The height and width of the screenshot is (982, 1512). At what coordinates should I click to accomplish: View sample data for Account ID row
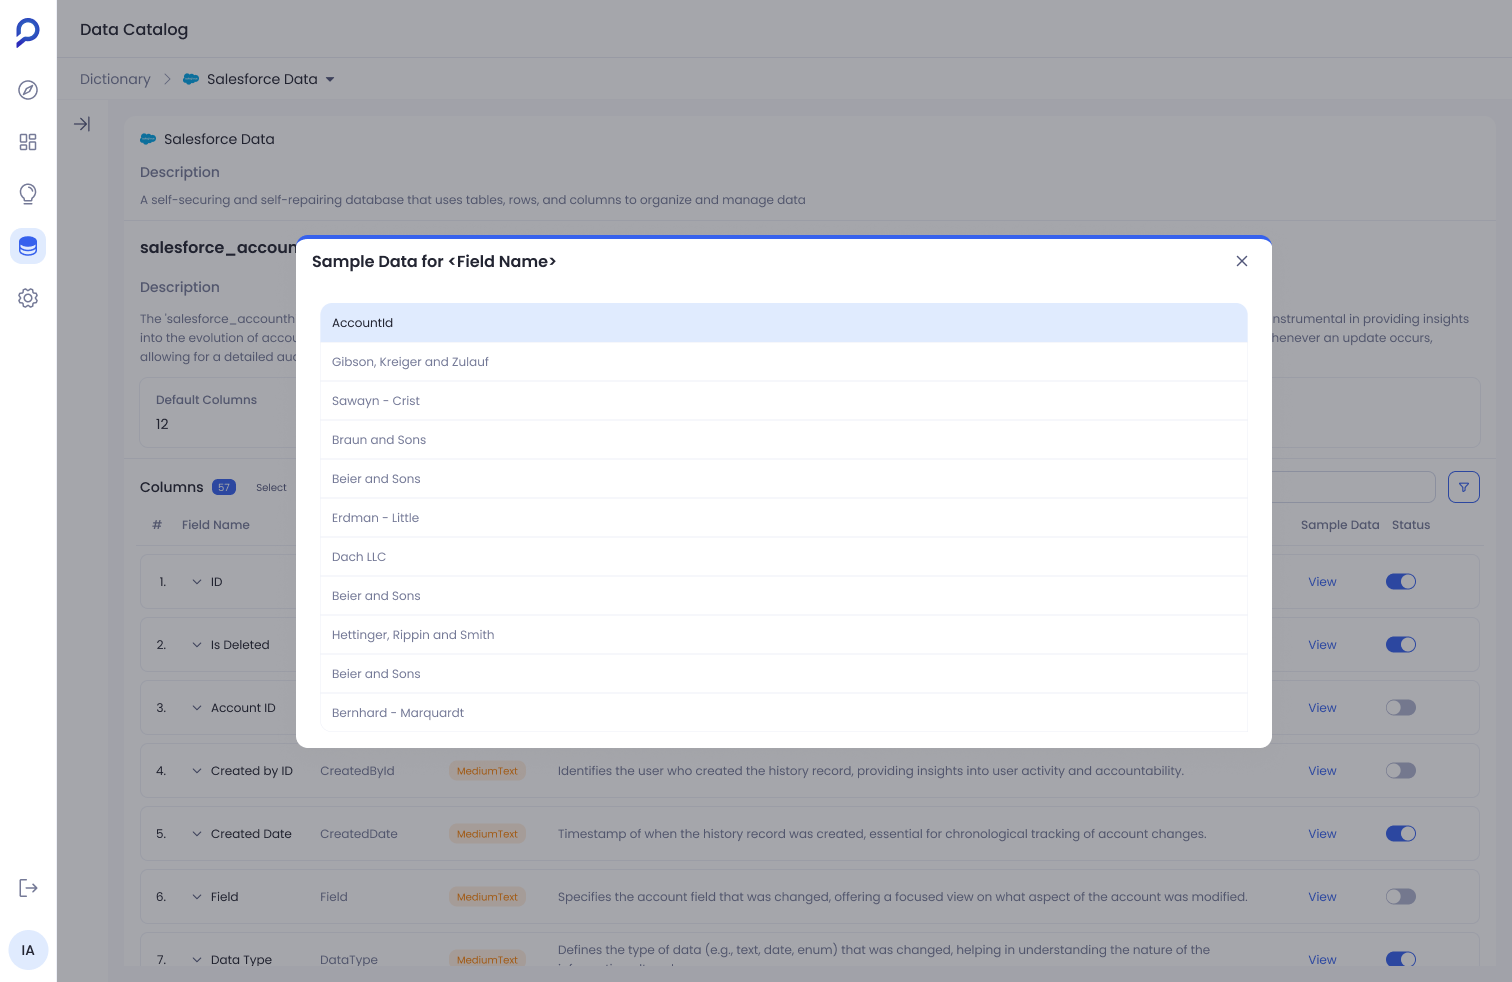point(1322,708)
